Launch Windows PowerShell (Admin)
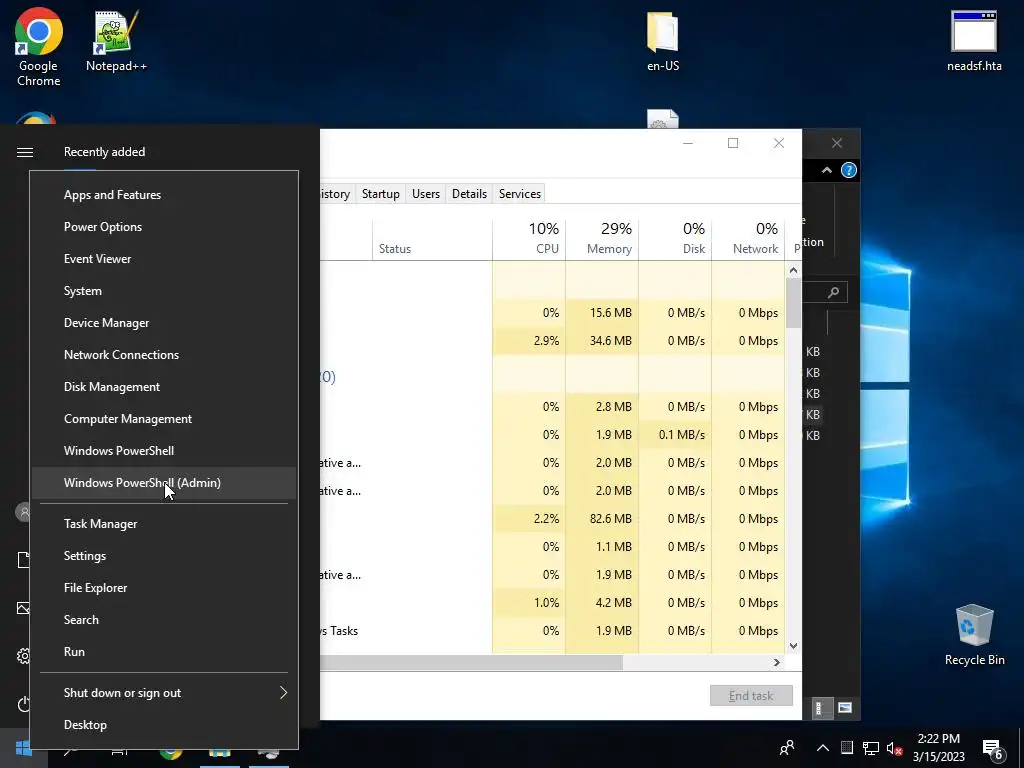 [x=164, y=483]
